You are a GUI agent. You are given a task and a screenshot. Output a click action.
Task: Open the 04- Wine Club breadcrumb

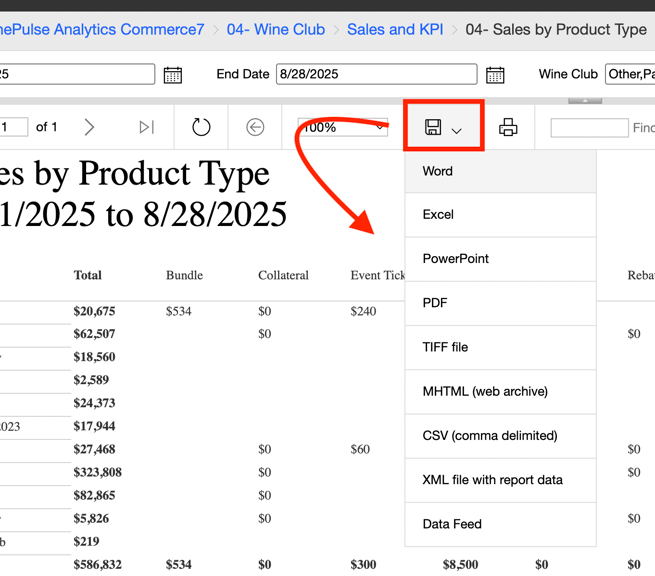275,30
